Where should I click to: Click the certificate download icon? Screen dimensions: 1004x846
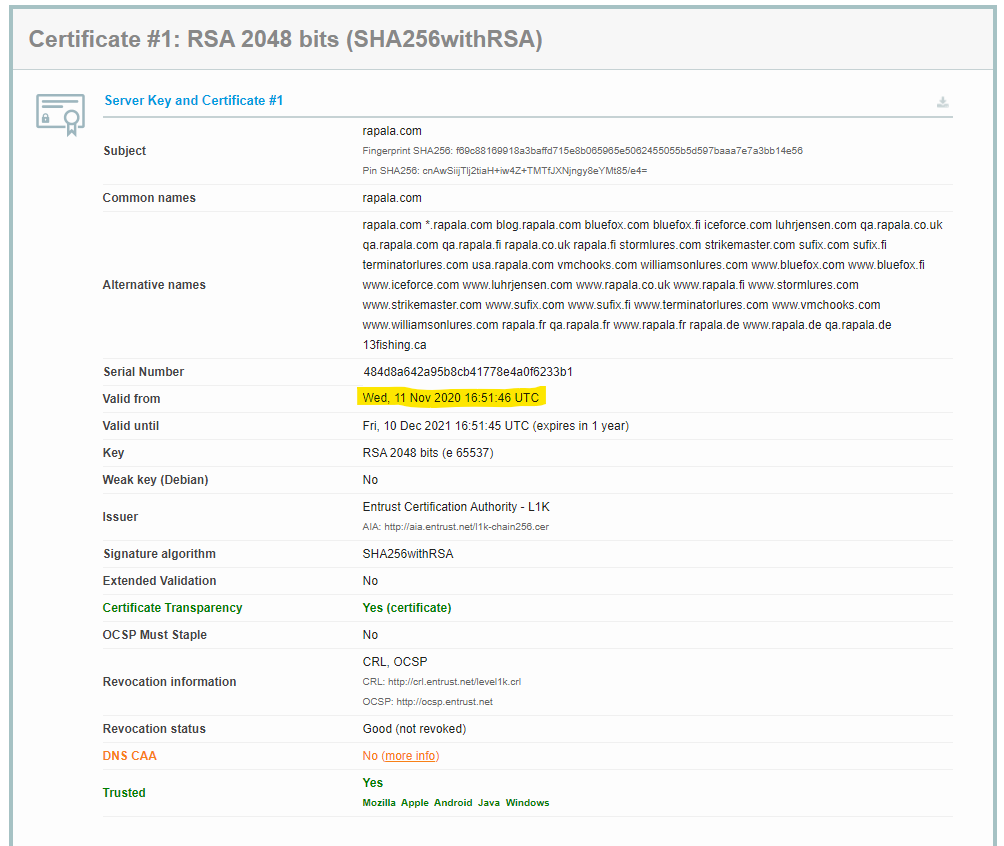tap(943, 102)
